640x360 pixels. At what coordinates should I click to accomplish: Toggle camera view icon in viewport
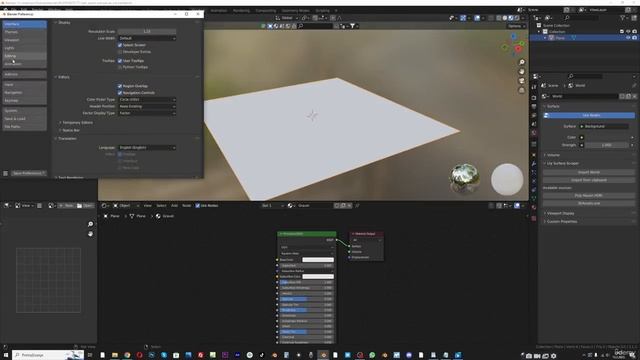(x=522, y=81)
